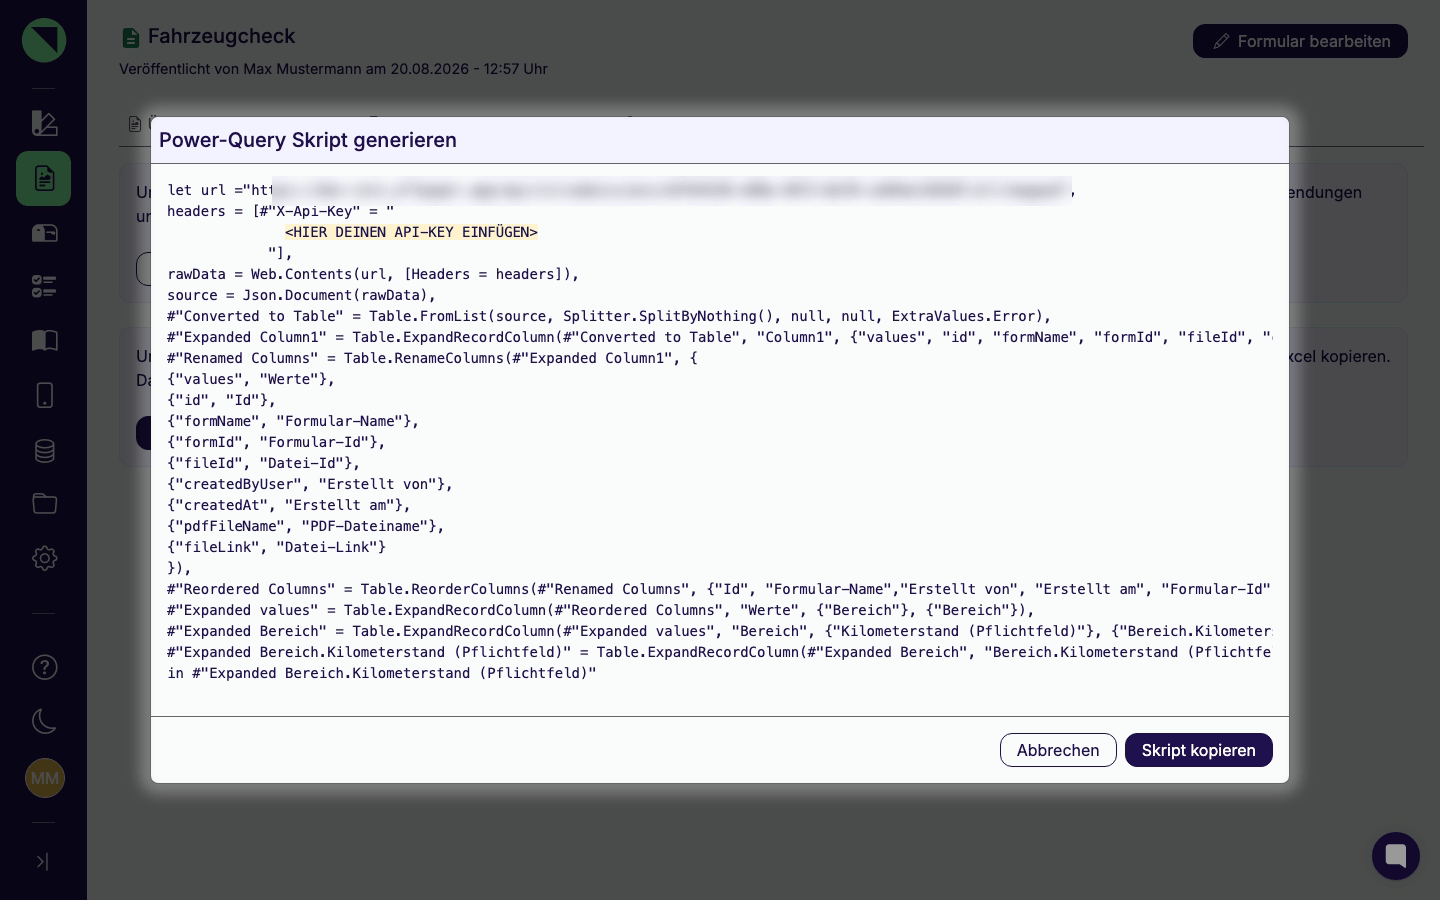This screenshot has height=900, width=1440.
Task: Open the MM user avatar
Action: tap(44, 778)
